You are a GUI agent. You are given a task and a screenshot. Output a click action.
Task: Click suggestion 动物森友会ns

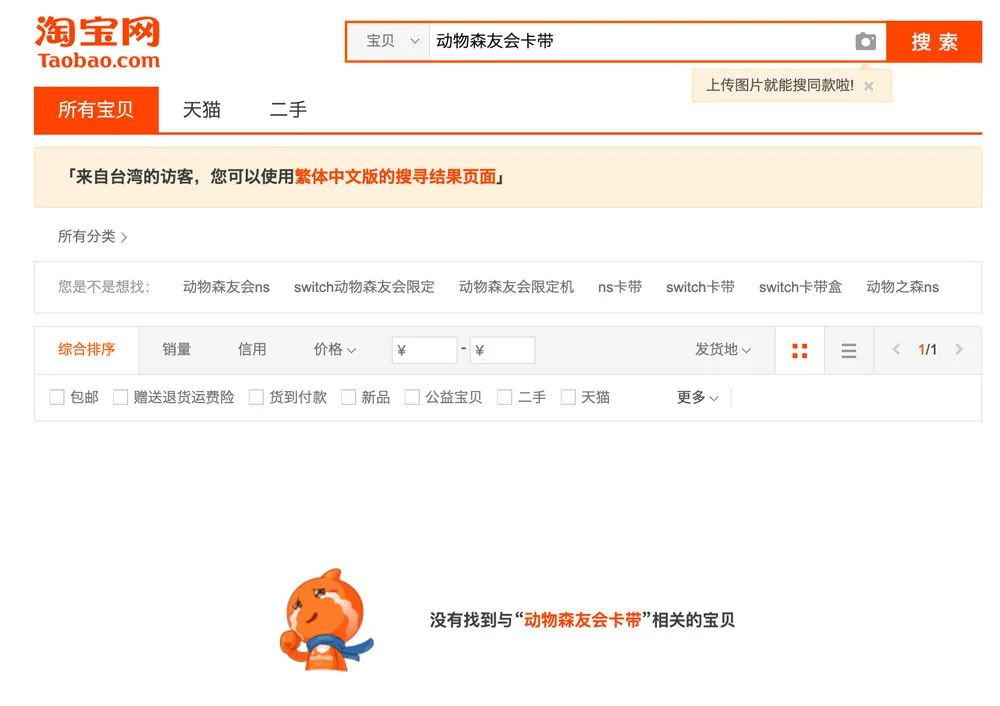click(x=226, y=287)
